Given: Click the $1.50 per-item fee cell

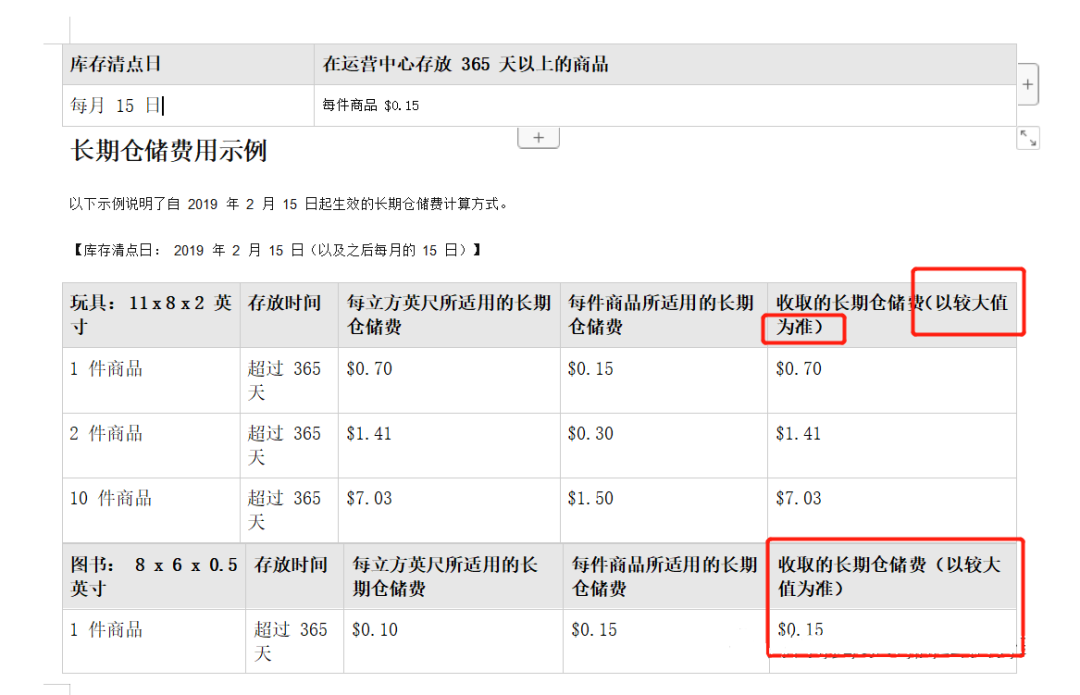Looking at the screenshot, I should click(664, 510).
